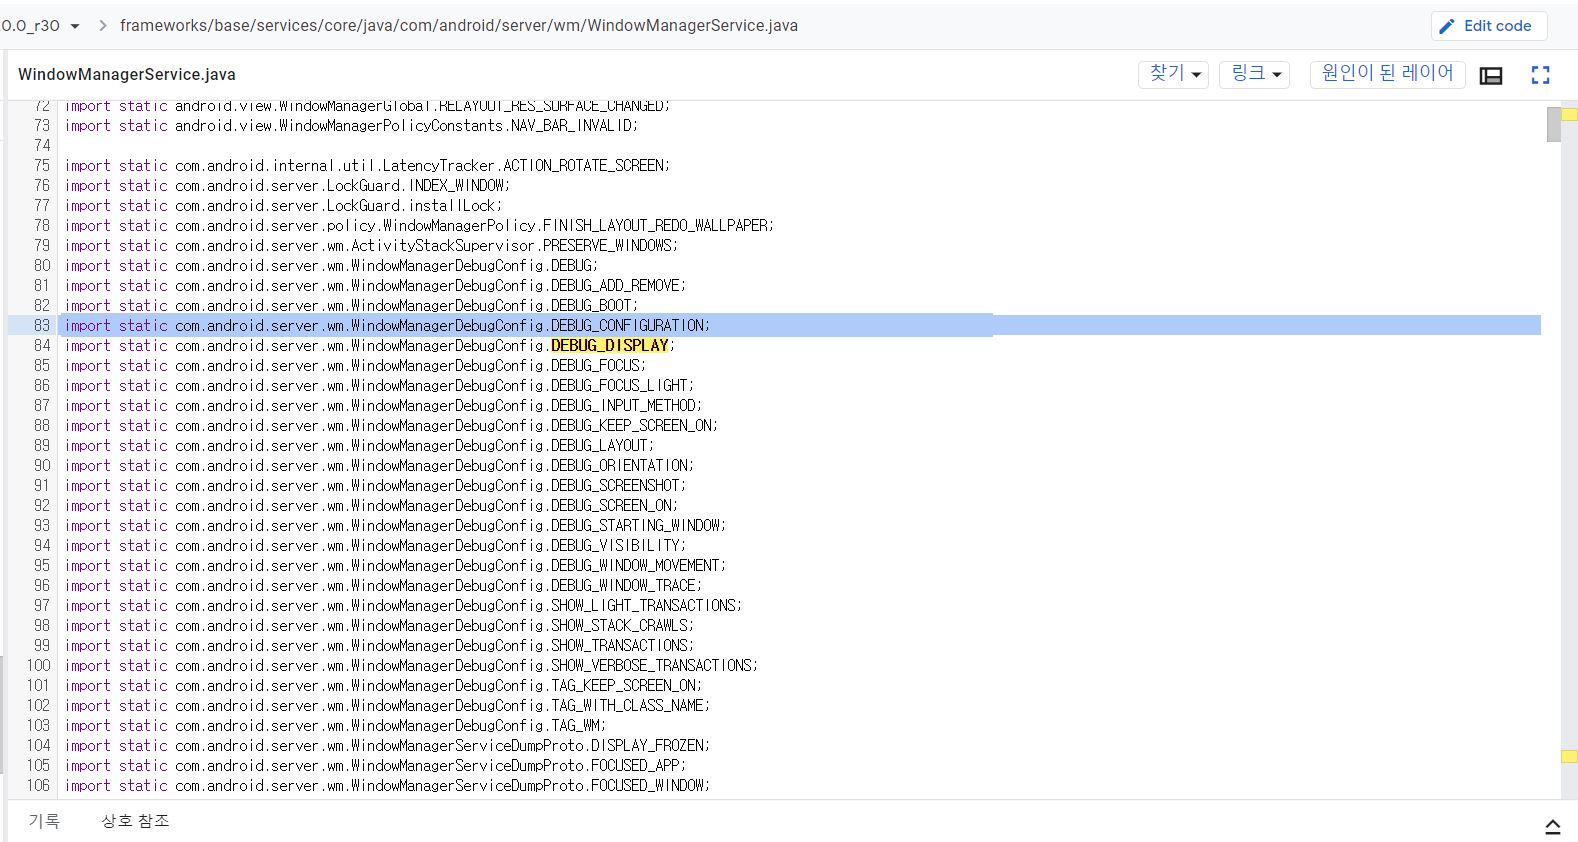Select line number 100
The width and height of the screenshot is (1578, 842).
(x=38, y=665)
